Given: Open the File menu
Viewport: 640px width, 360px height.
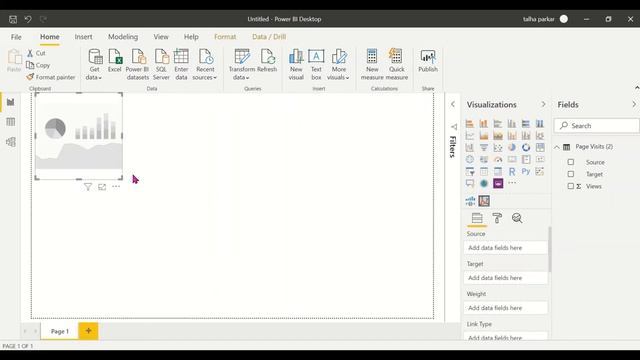Looking at the screenshot, I should coord(16,37).
